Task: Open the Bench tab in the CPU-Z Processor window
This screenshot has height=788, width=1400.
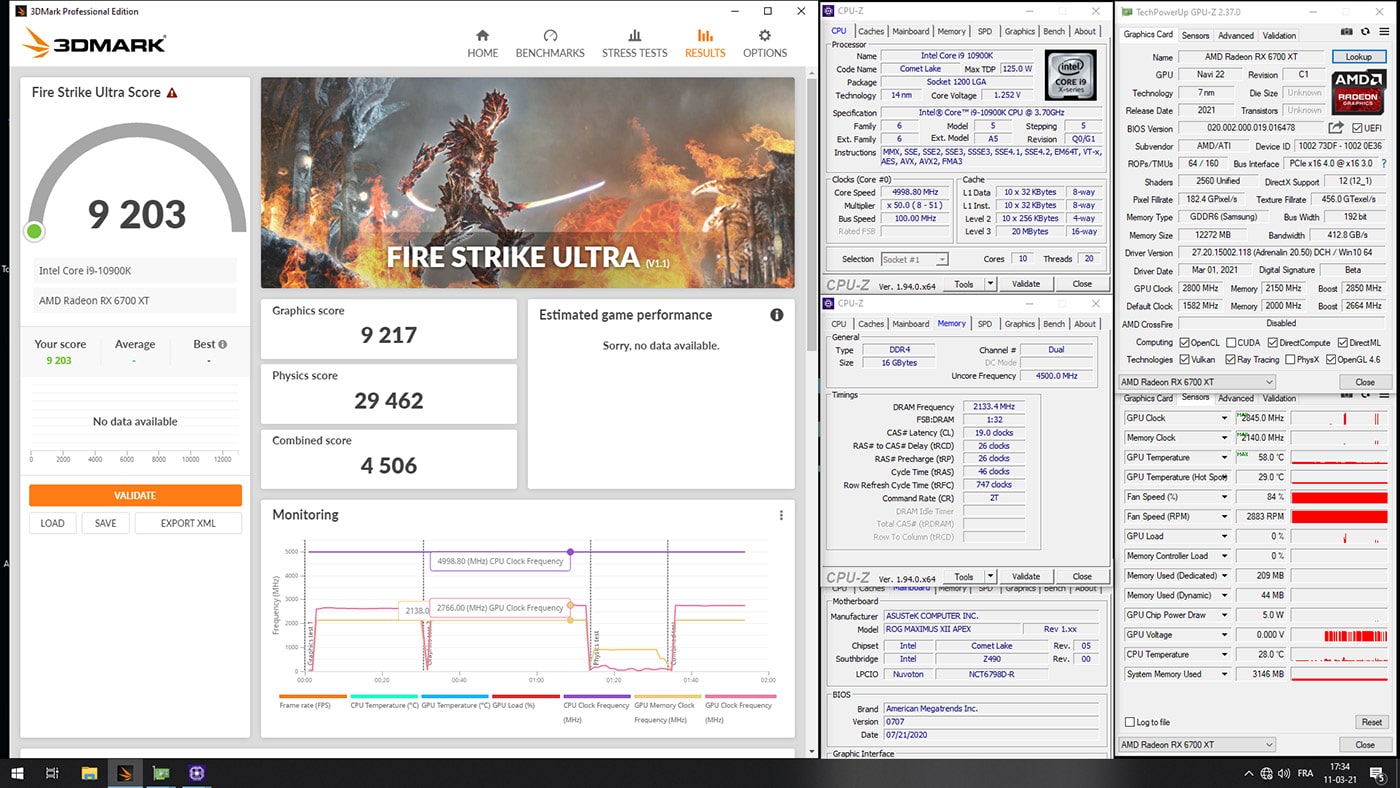Action: (1054, 31)
